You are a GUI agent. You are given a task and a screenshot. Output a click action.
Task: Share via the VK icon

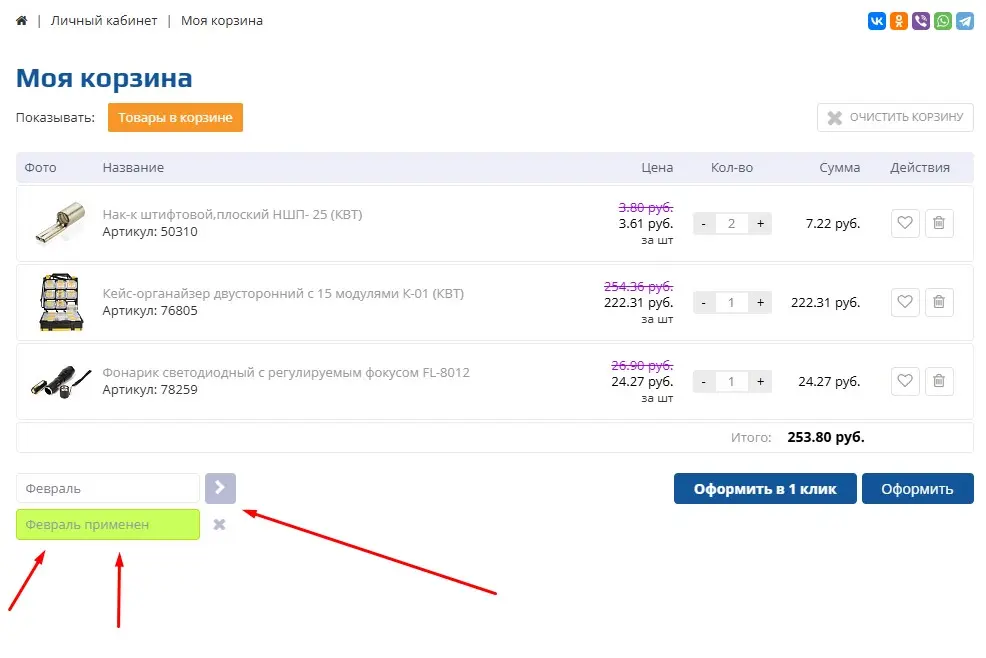pyautogui.click(x=877, y=21)
